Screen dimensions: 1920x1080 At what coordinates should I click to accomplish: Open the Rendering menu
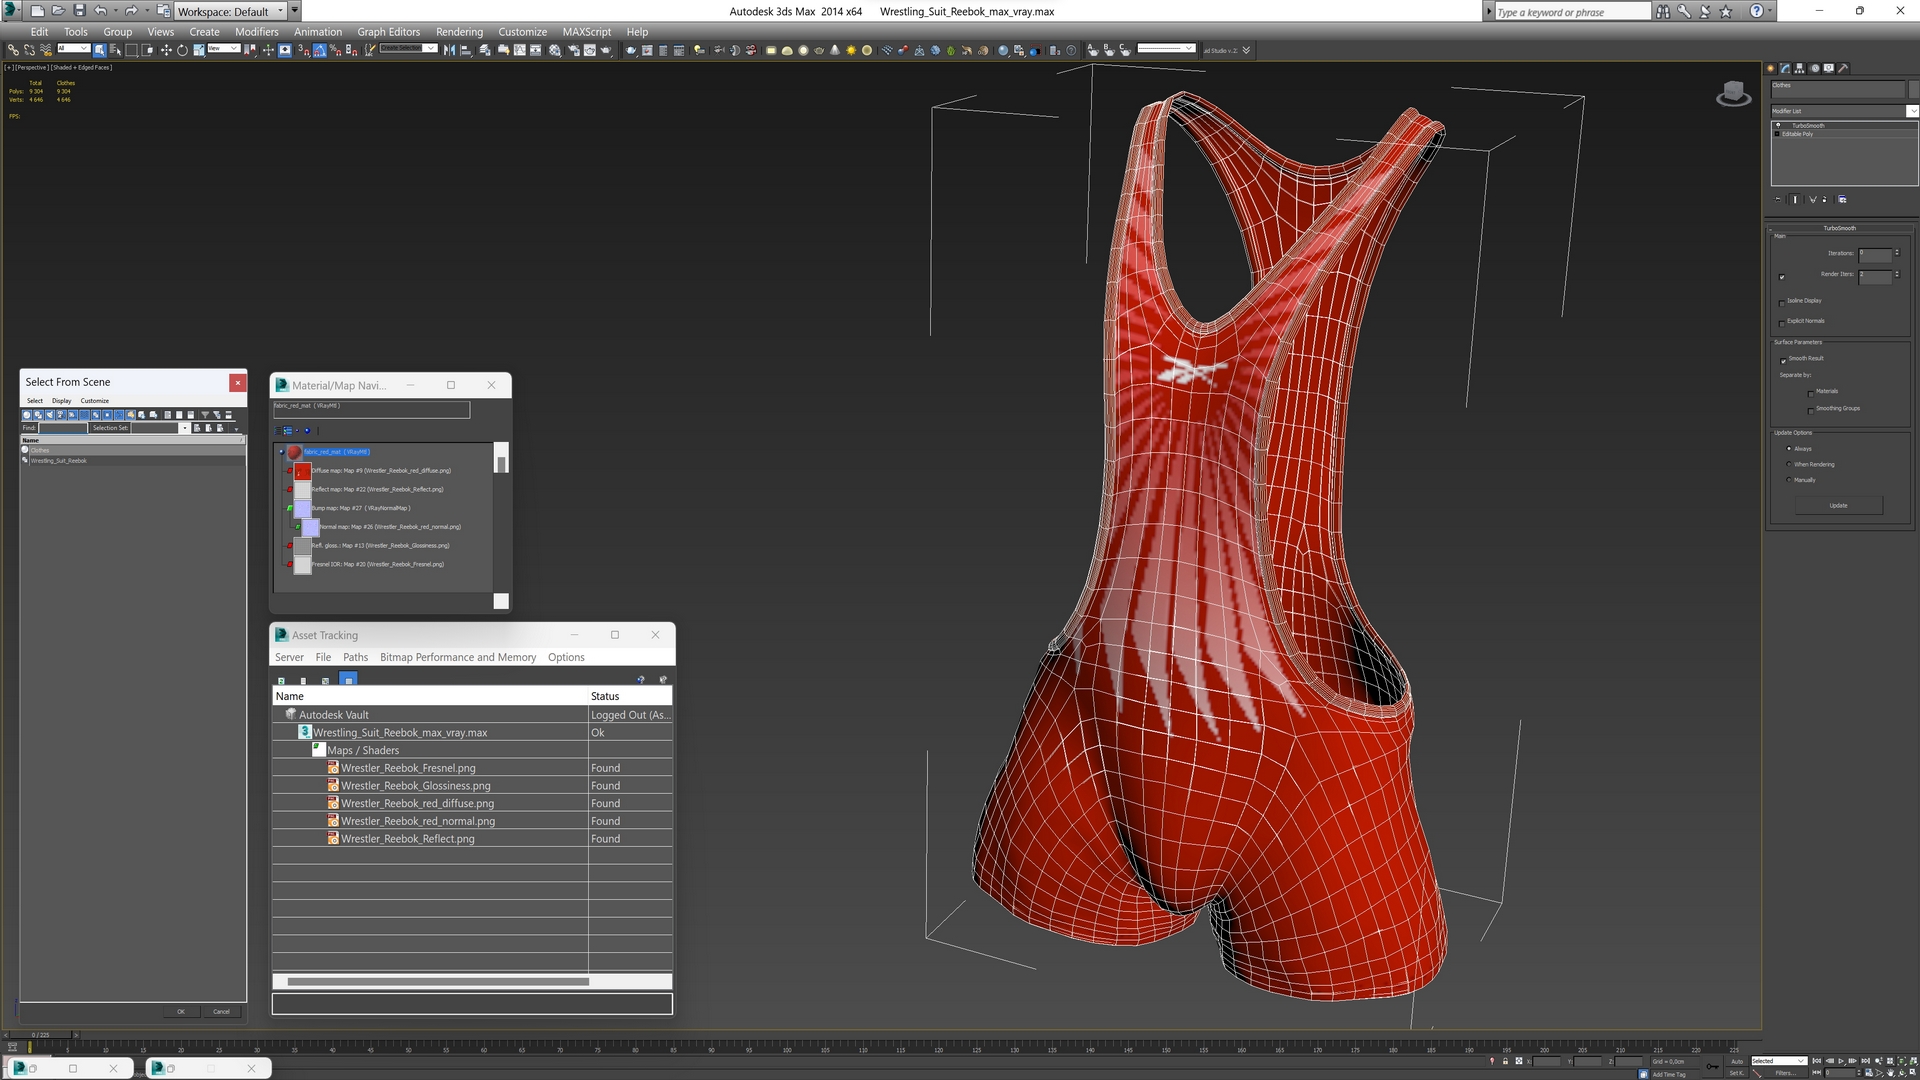click(459, 32)
